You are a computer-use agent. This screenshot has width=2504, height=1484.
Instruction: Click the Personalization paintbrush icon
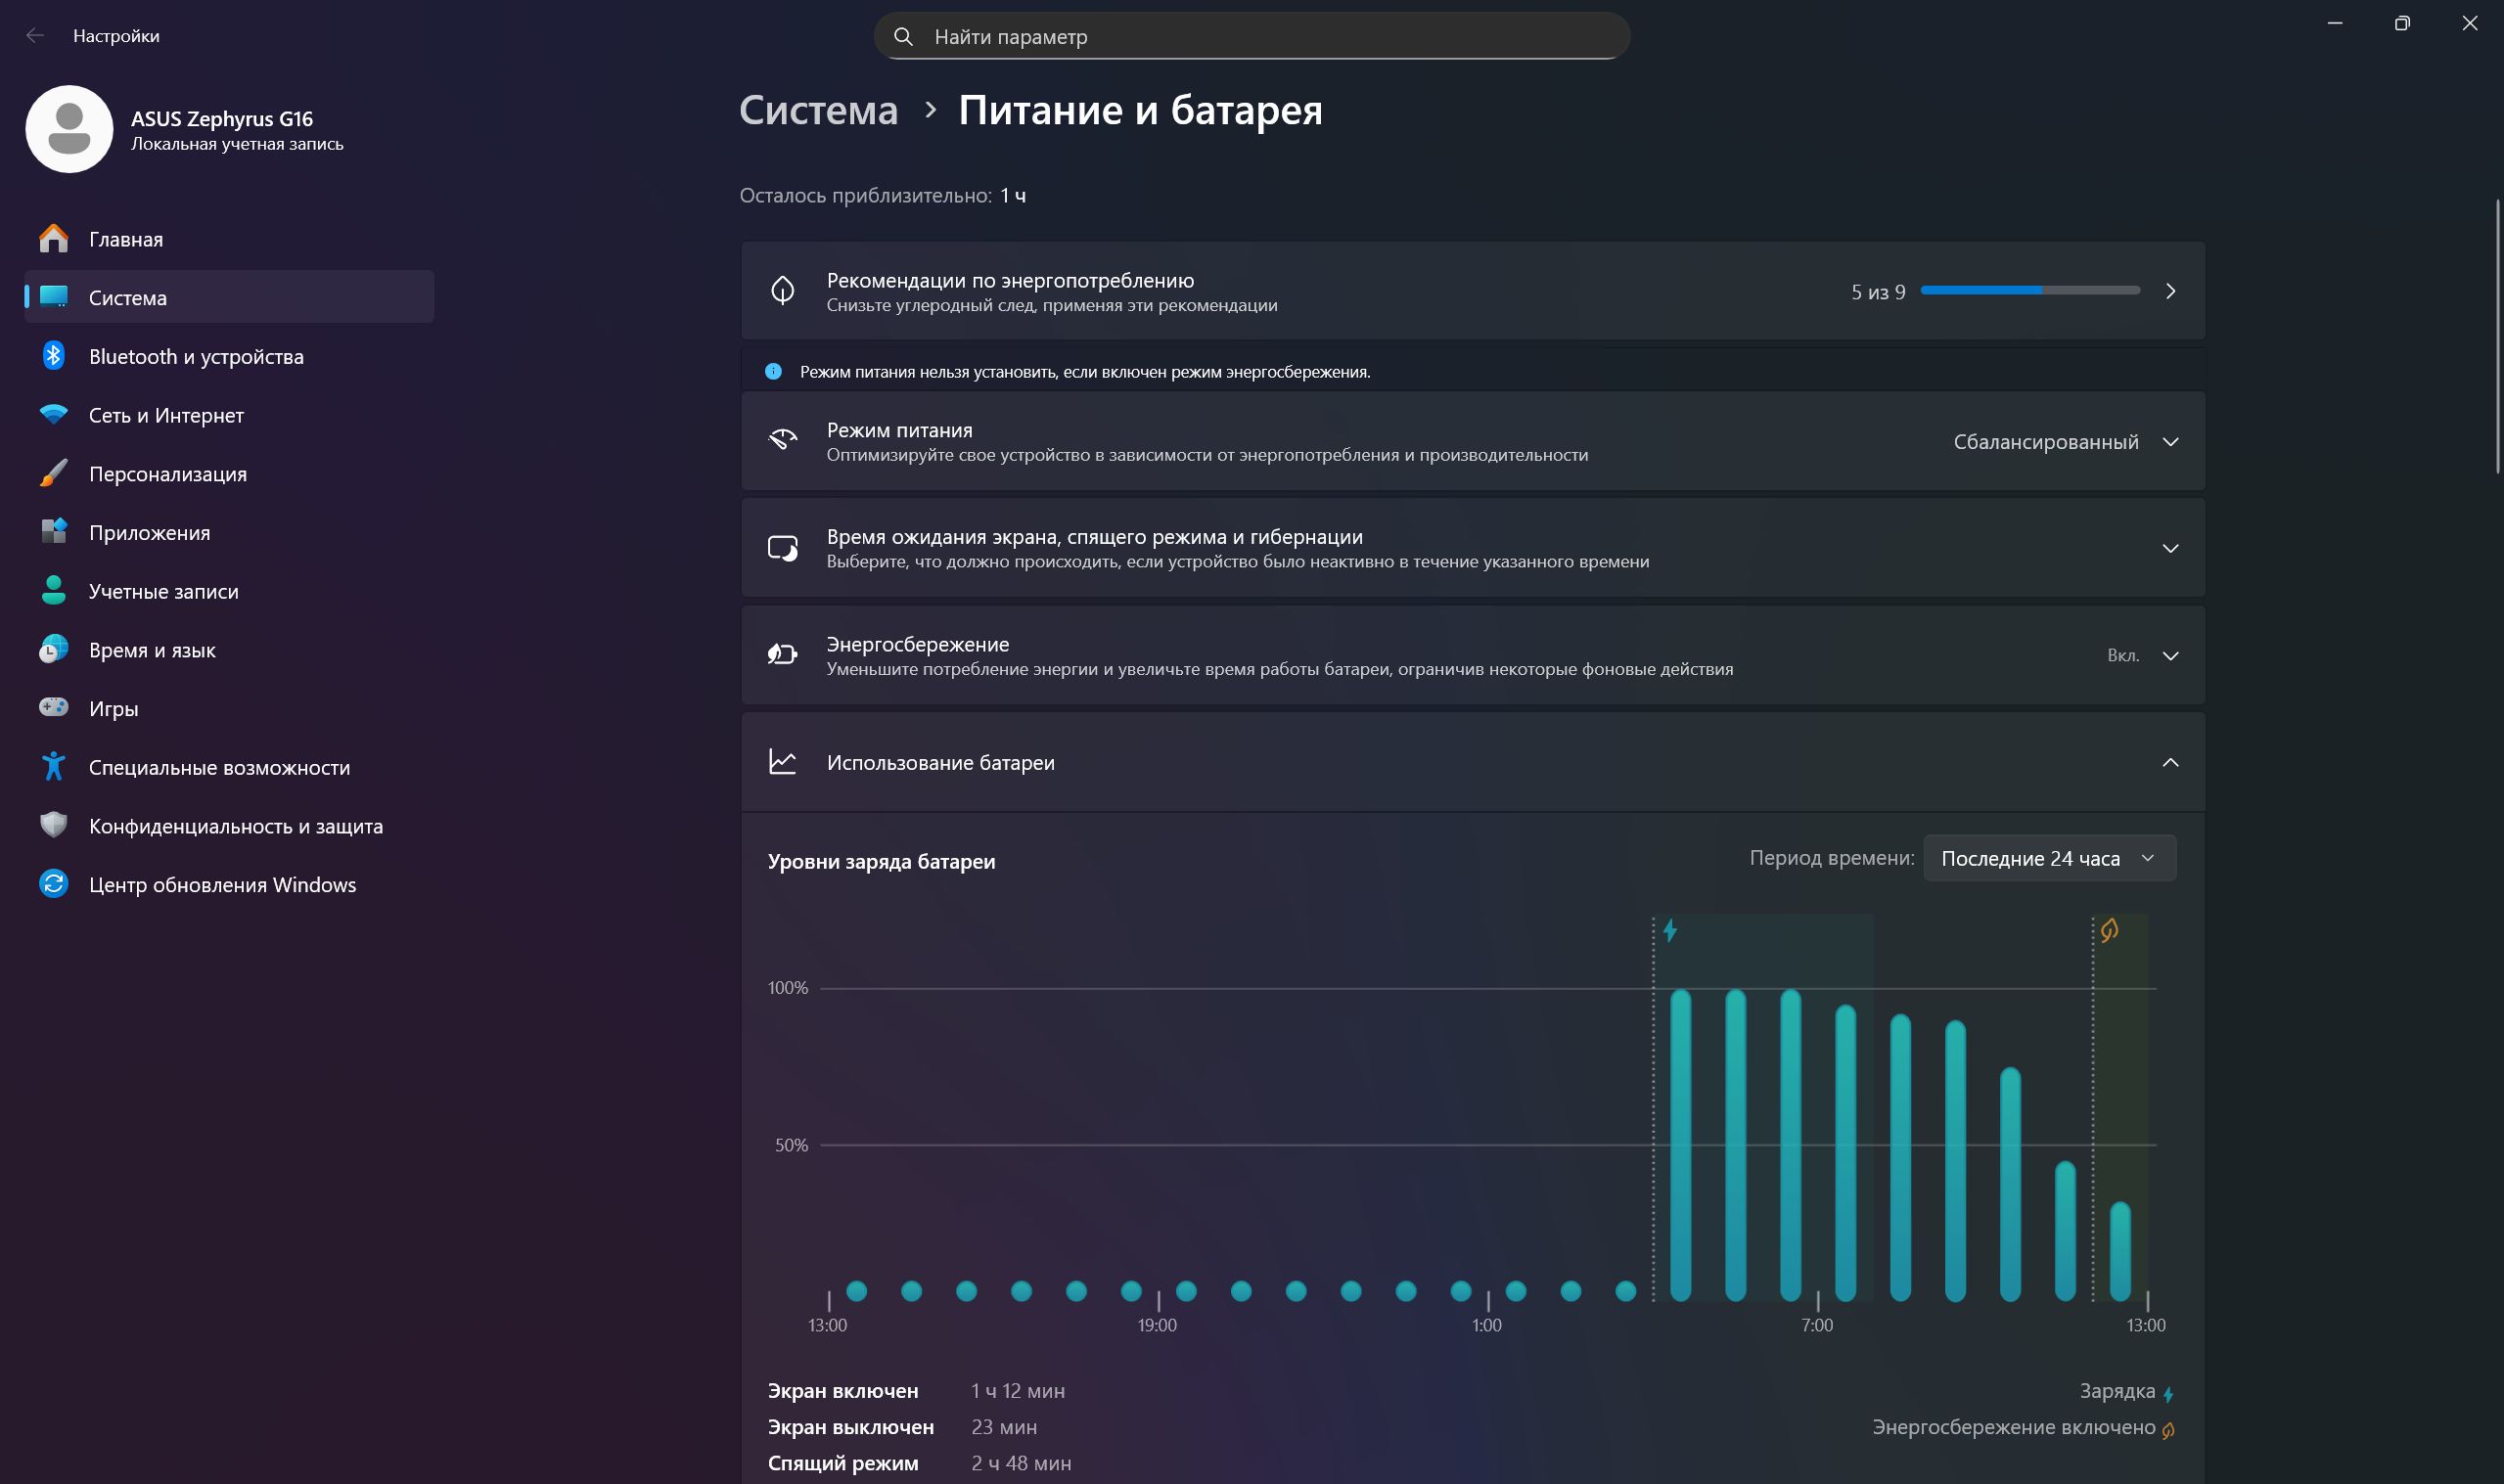[x=54, y=473]
